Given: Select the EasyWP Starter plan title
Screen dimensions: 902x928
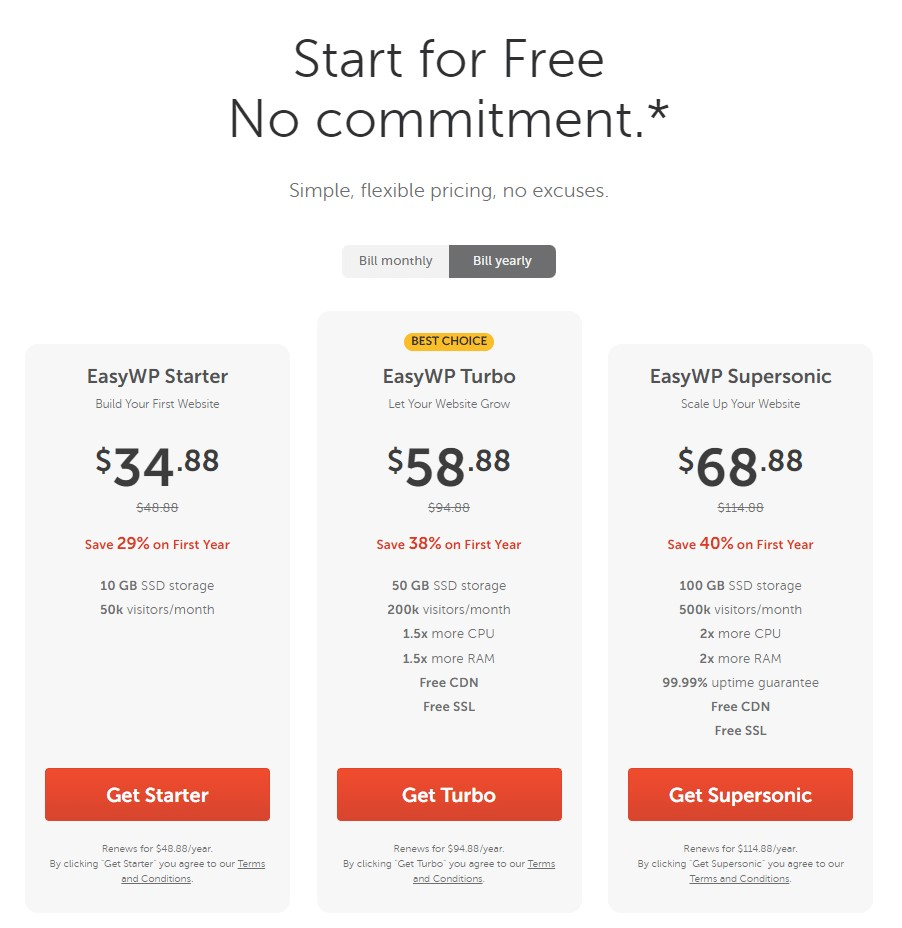Looking at the screenshot, I should pos(157,376).
